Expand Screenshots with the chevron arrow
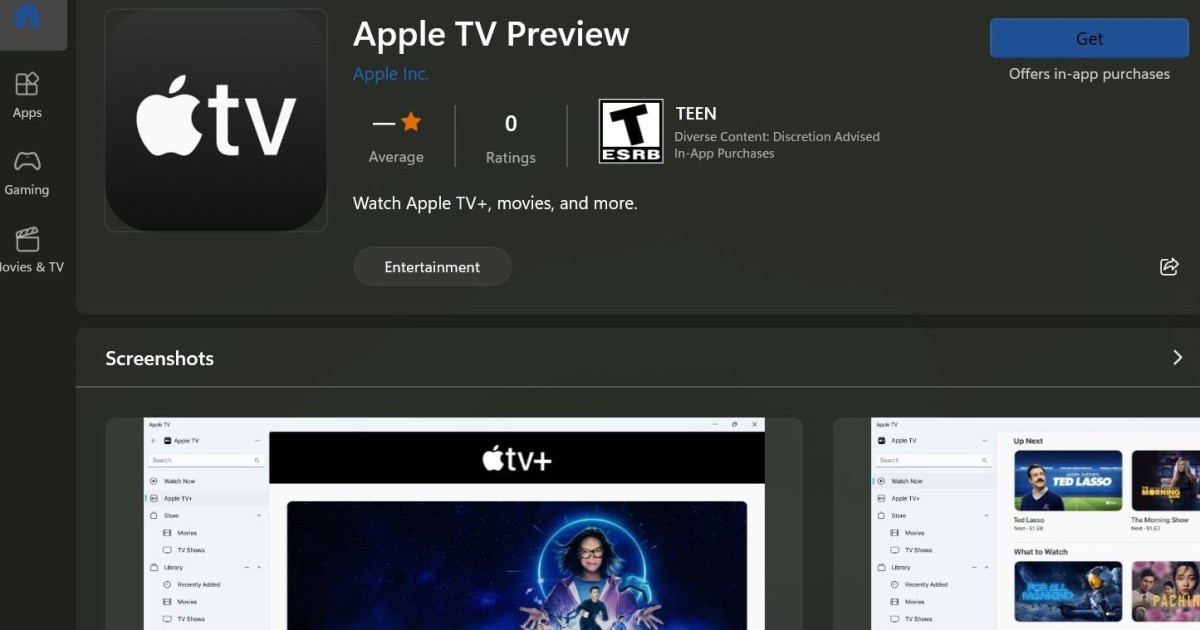This screenshot has width=1200, height=630. tap(1177, 358)
